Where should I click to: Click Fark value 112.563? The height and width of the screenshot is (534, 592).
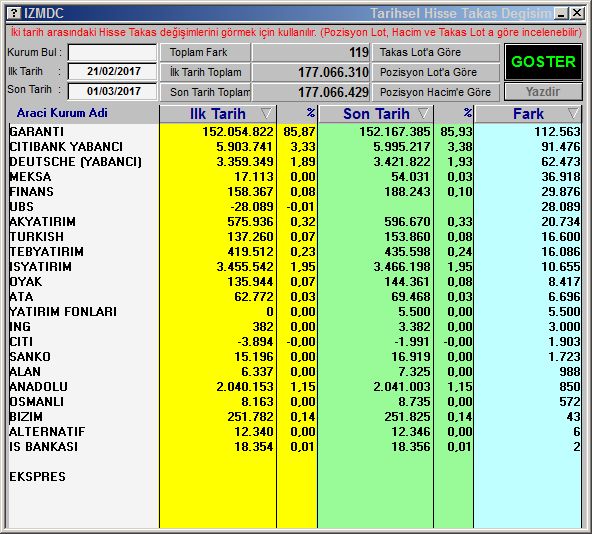pos(557,131)
